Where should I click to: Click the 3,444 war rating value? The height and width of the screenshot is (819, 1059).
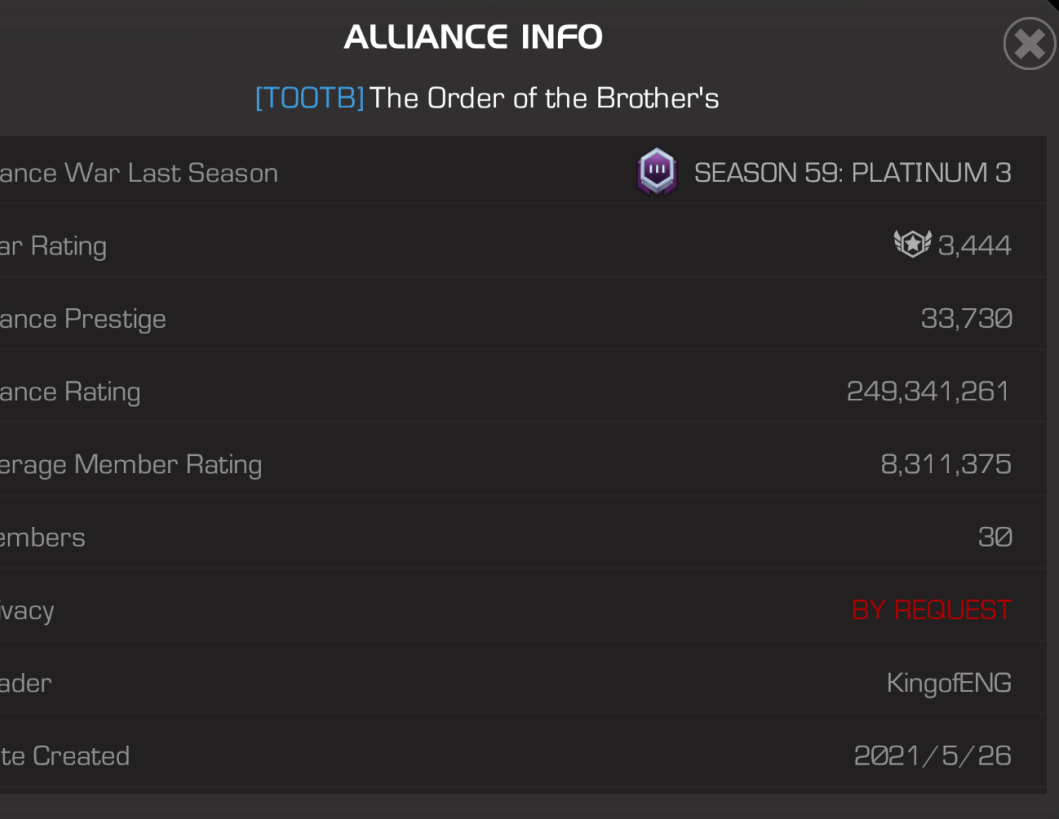[x=975, y=246]
